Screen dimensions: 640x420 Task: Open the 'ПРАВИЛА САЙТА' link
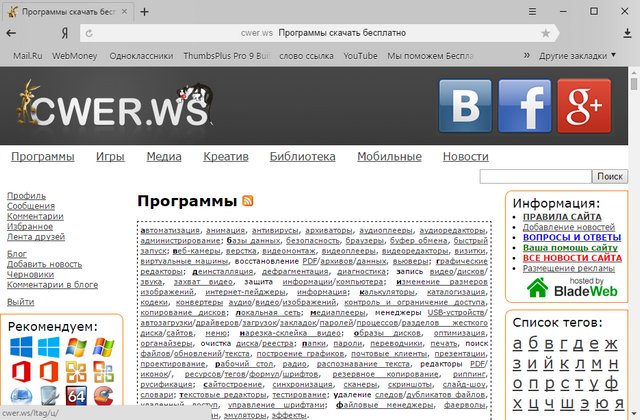coord(562,216)
